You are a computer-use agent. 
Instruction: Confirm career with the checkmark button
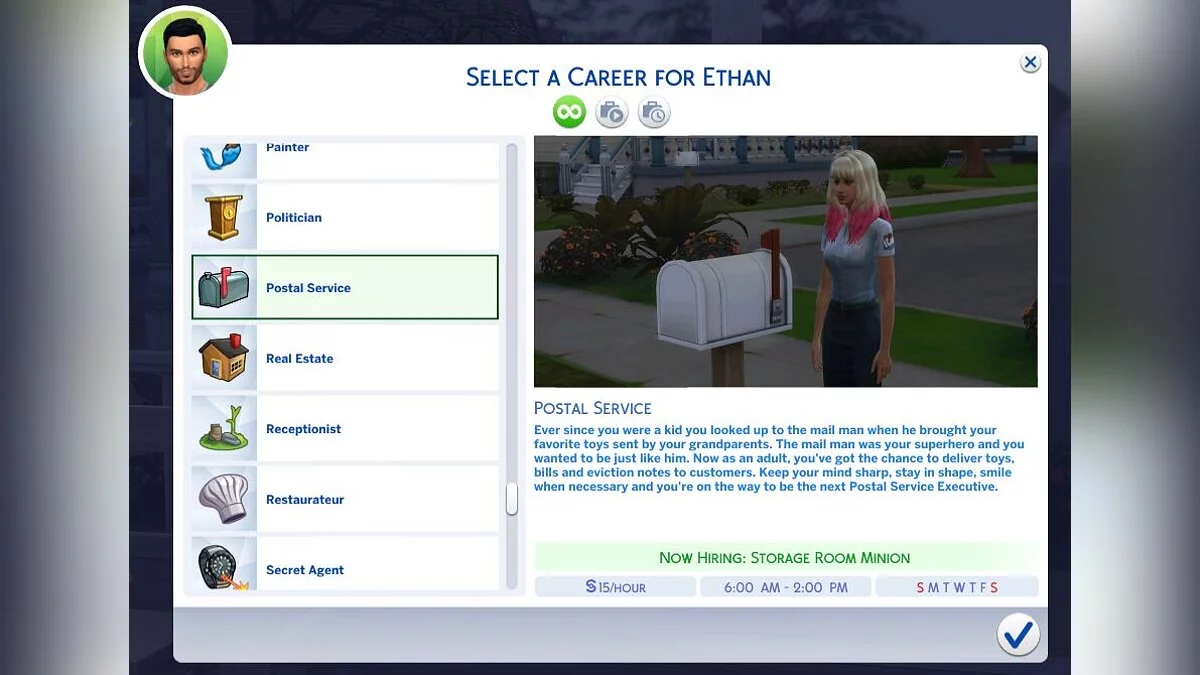tap(1018, 634)
